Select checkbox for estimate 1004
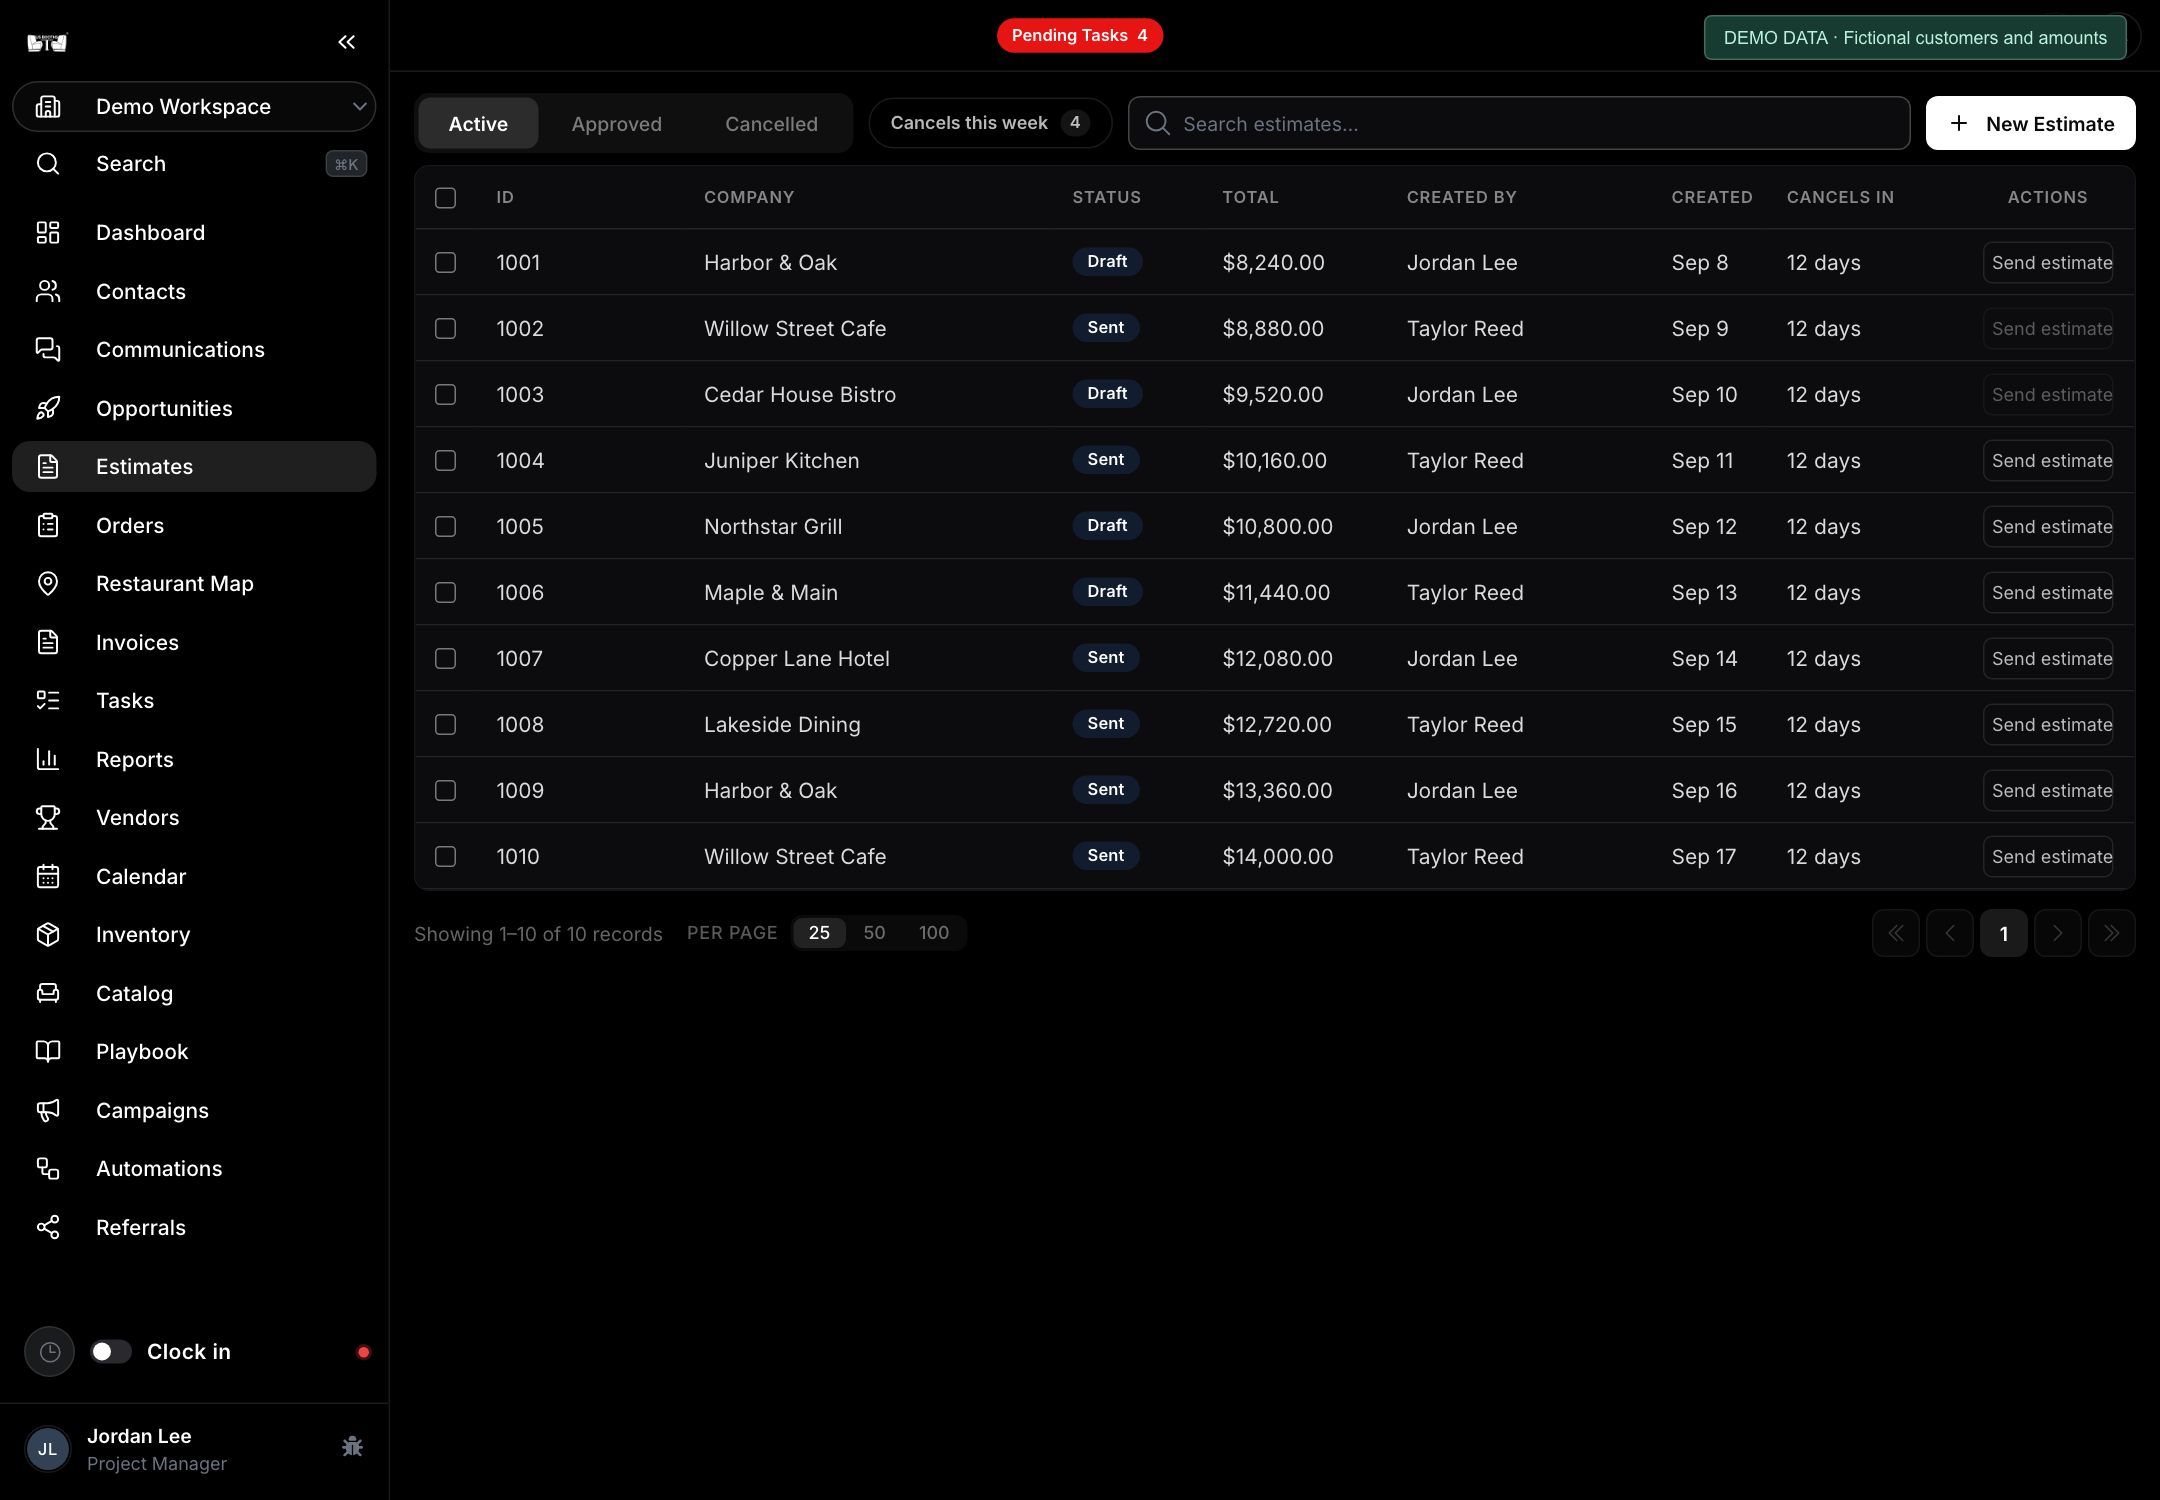Viewport: 2160px width, 1500px height. pyautogui.click(x=446, y=461)
